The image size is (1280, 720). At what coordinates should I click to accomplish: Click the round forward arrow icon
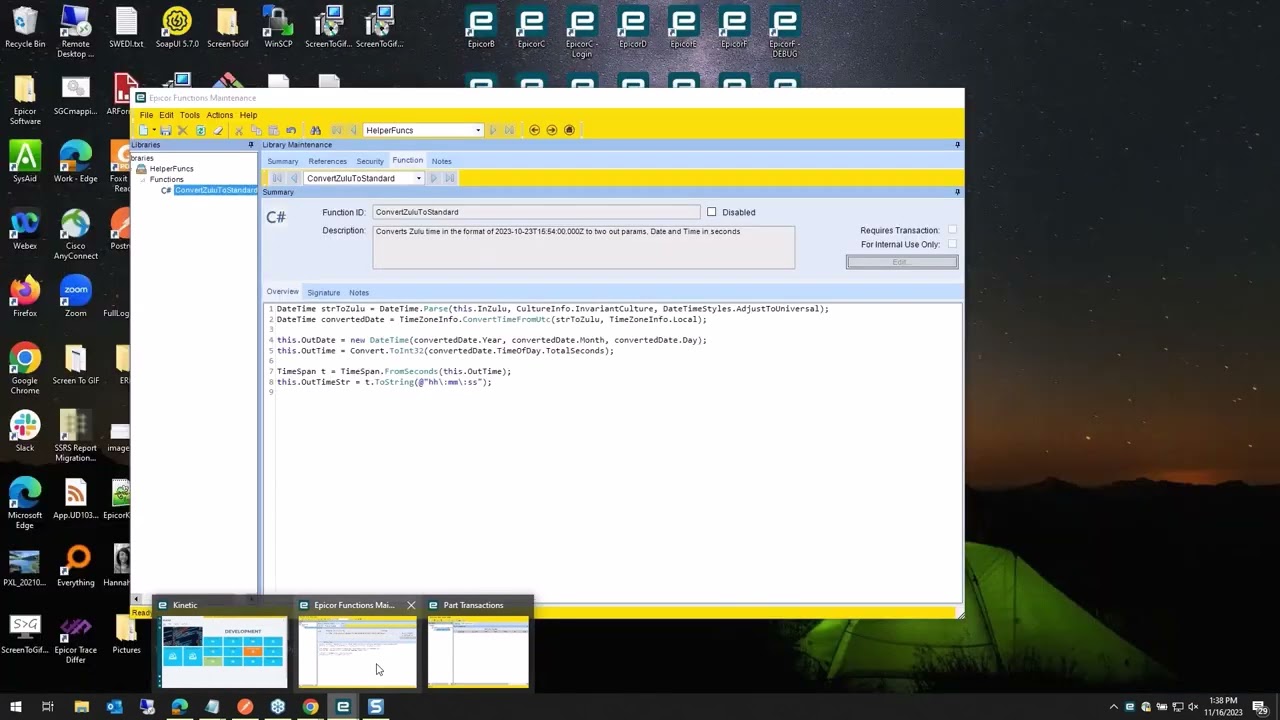pos(551,130)
